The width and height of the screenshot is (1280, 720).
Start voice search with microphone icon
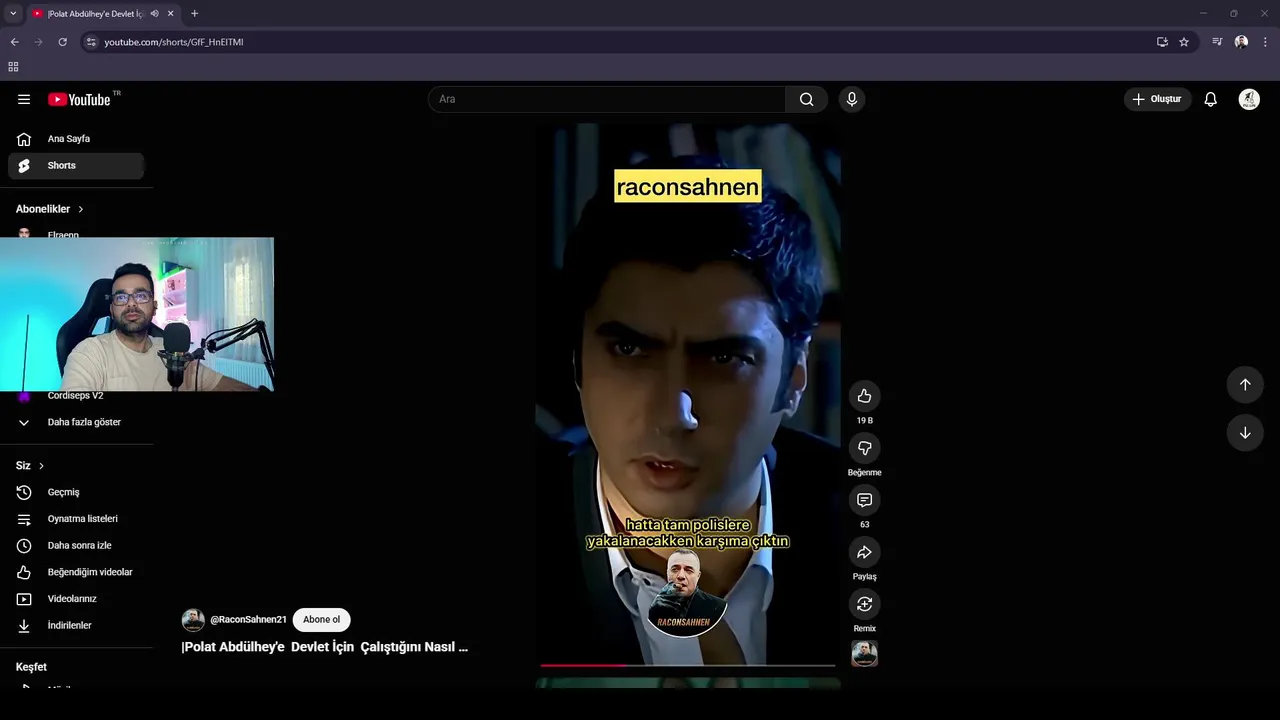click(x=852, y=99)
